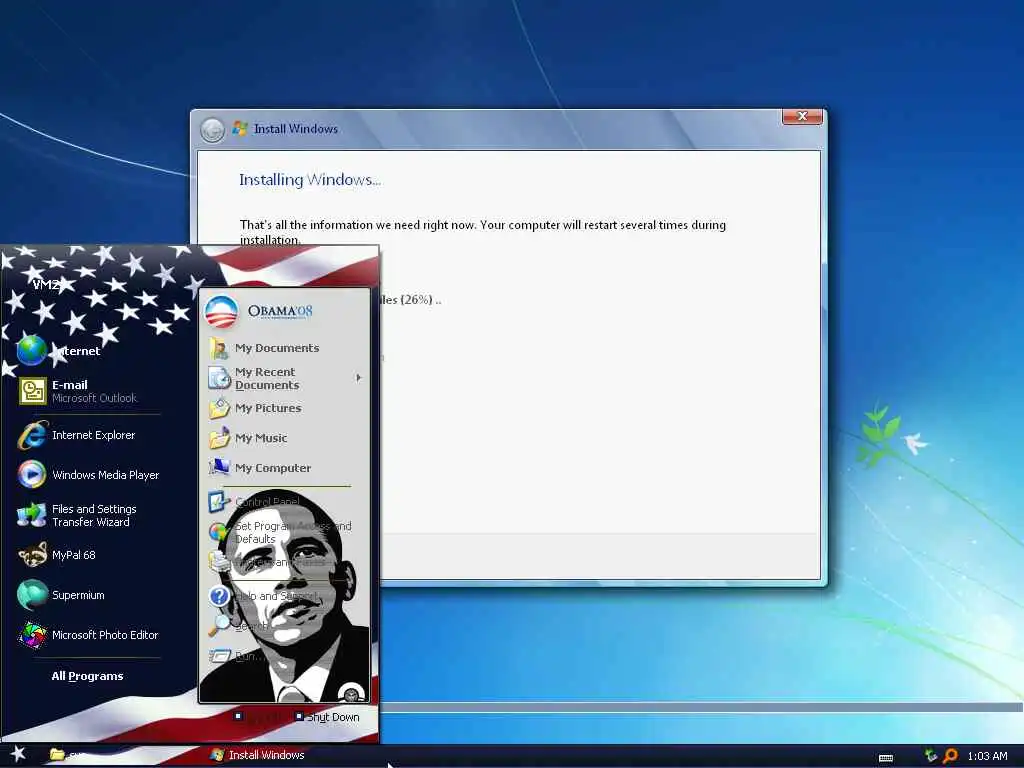
Task: Click the files (26%) progress text
Action: (410, 300)
